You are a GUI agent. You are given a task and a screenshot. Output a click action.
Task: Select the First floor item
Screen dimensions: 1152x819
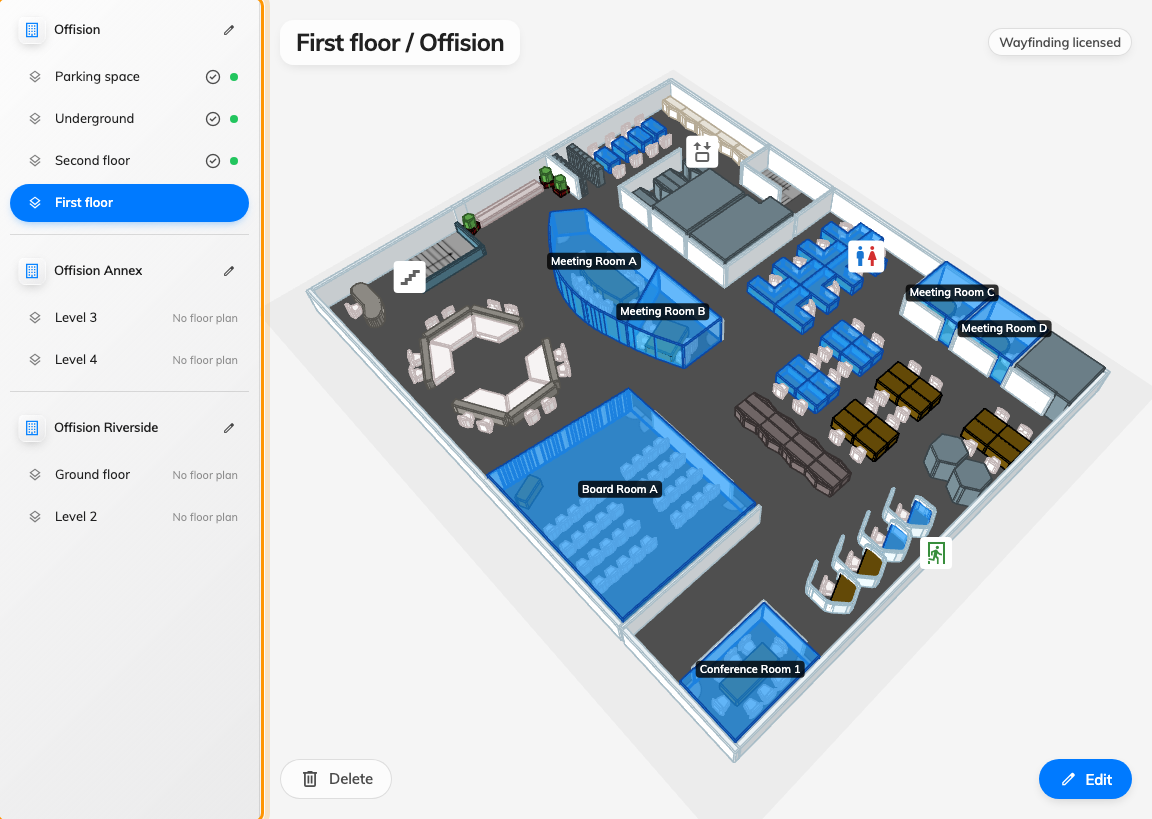[x=129, y=203]
